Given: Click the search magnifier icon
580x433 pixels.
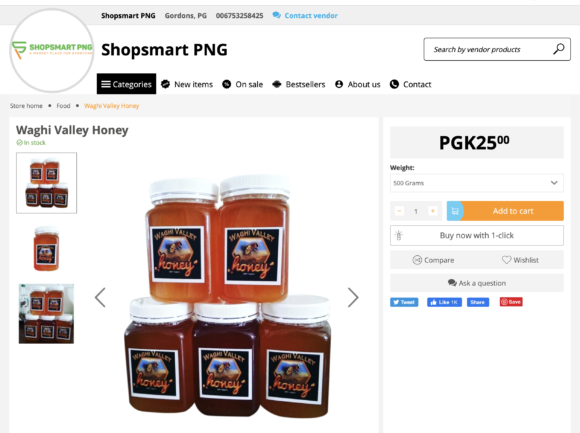Looking at the screenshot, I should tap(559, 49).
